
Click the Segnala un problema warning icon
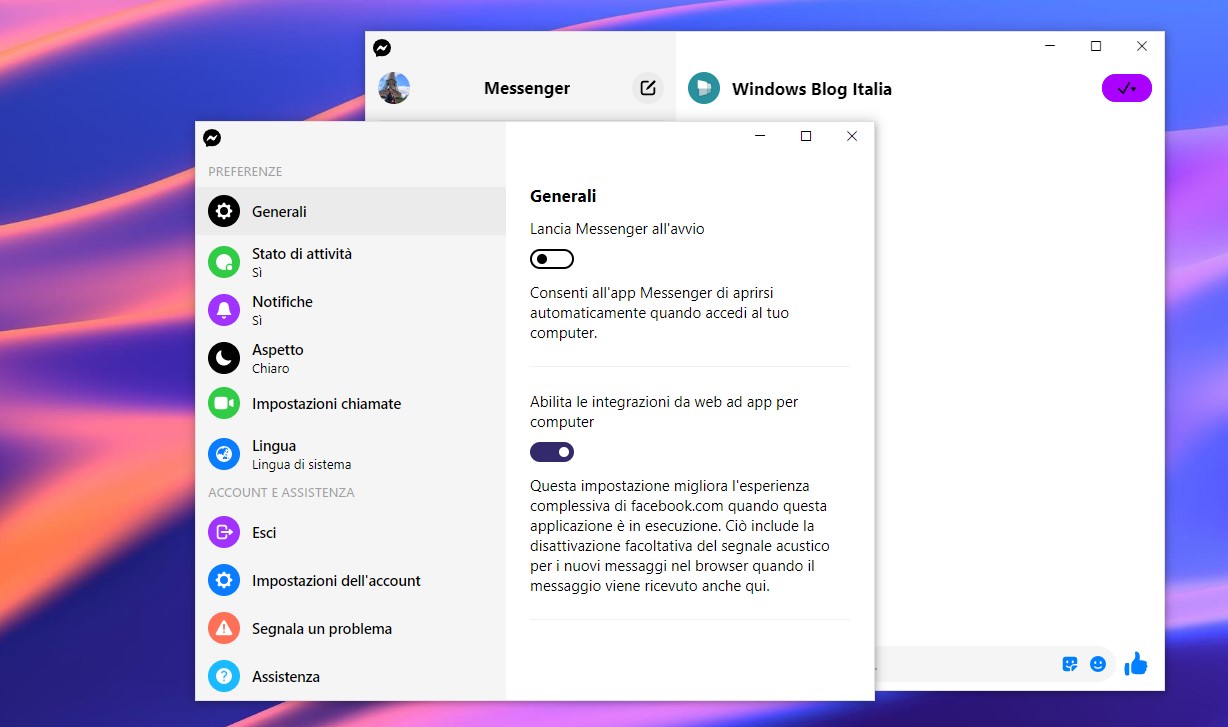tap(224, 628)
